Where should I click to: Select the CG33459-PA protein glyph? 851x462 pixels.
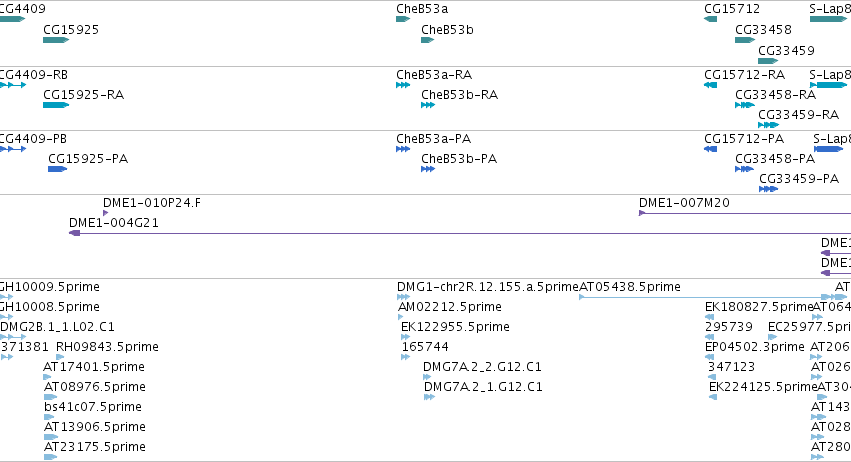pos(769,189)
